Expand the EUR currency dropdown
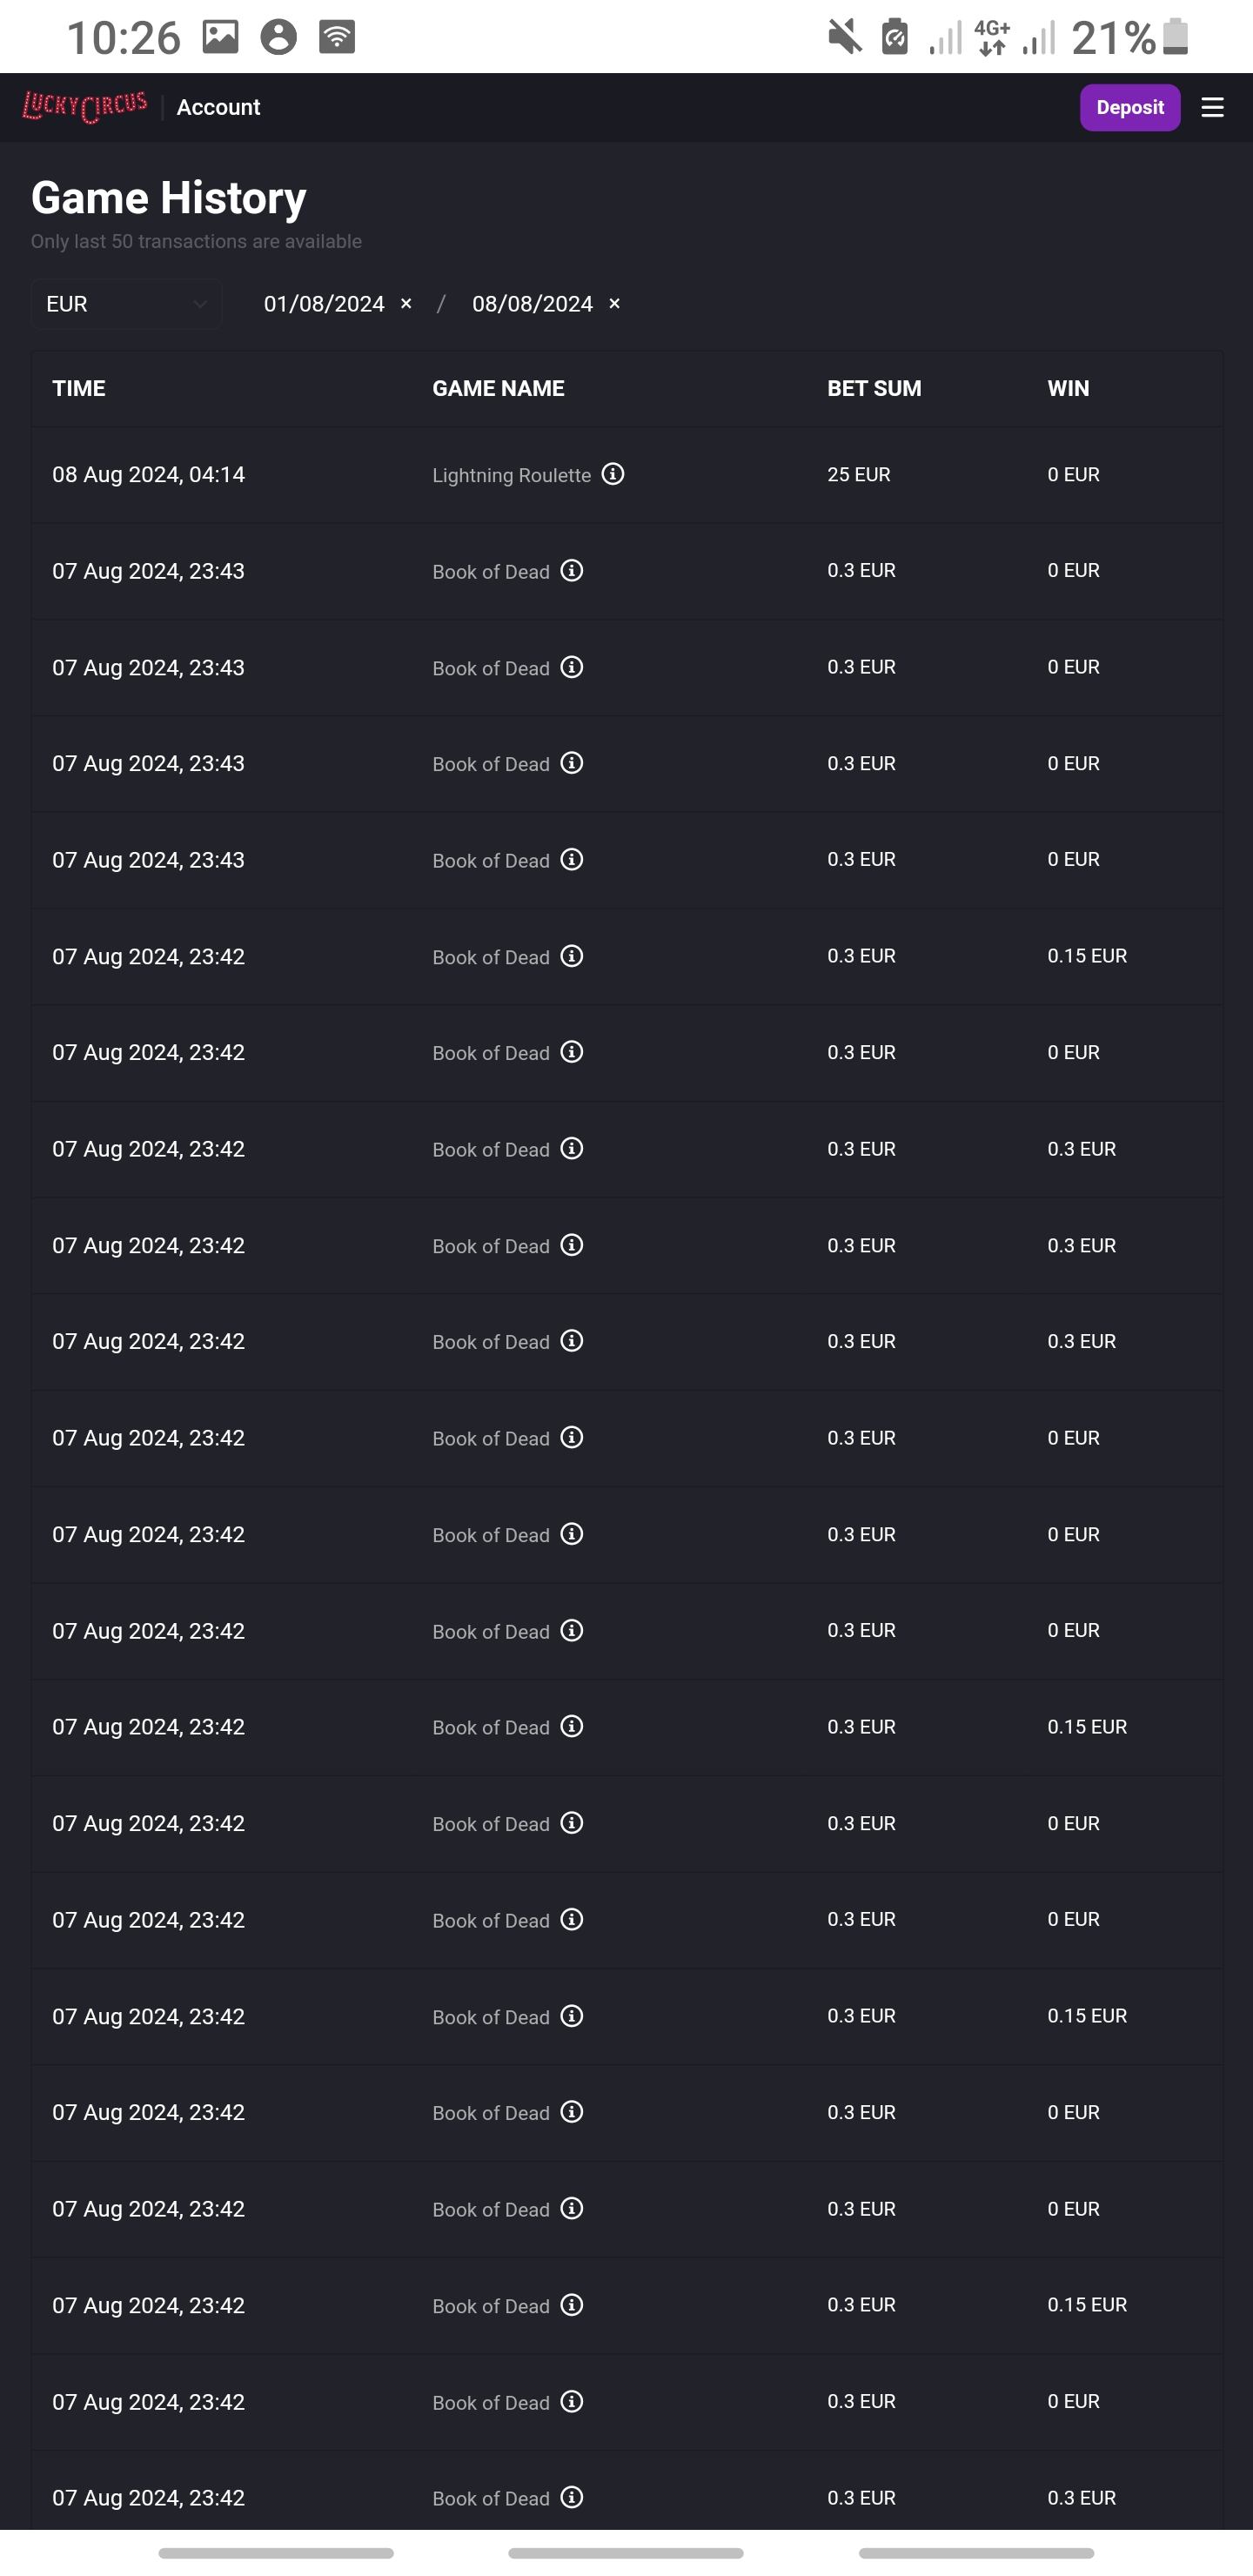Viewport: 1253px width, 2576px height. [126, 304]
